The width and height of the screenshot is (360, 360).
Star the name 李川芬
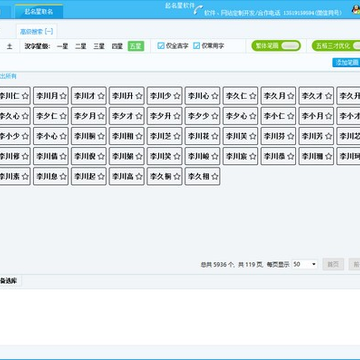(291, 136)
